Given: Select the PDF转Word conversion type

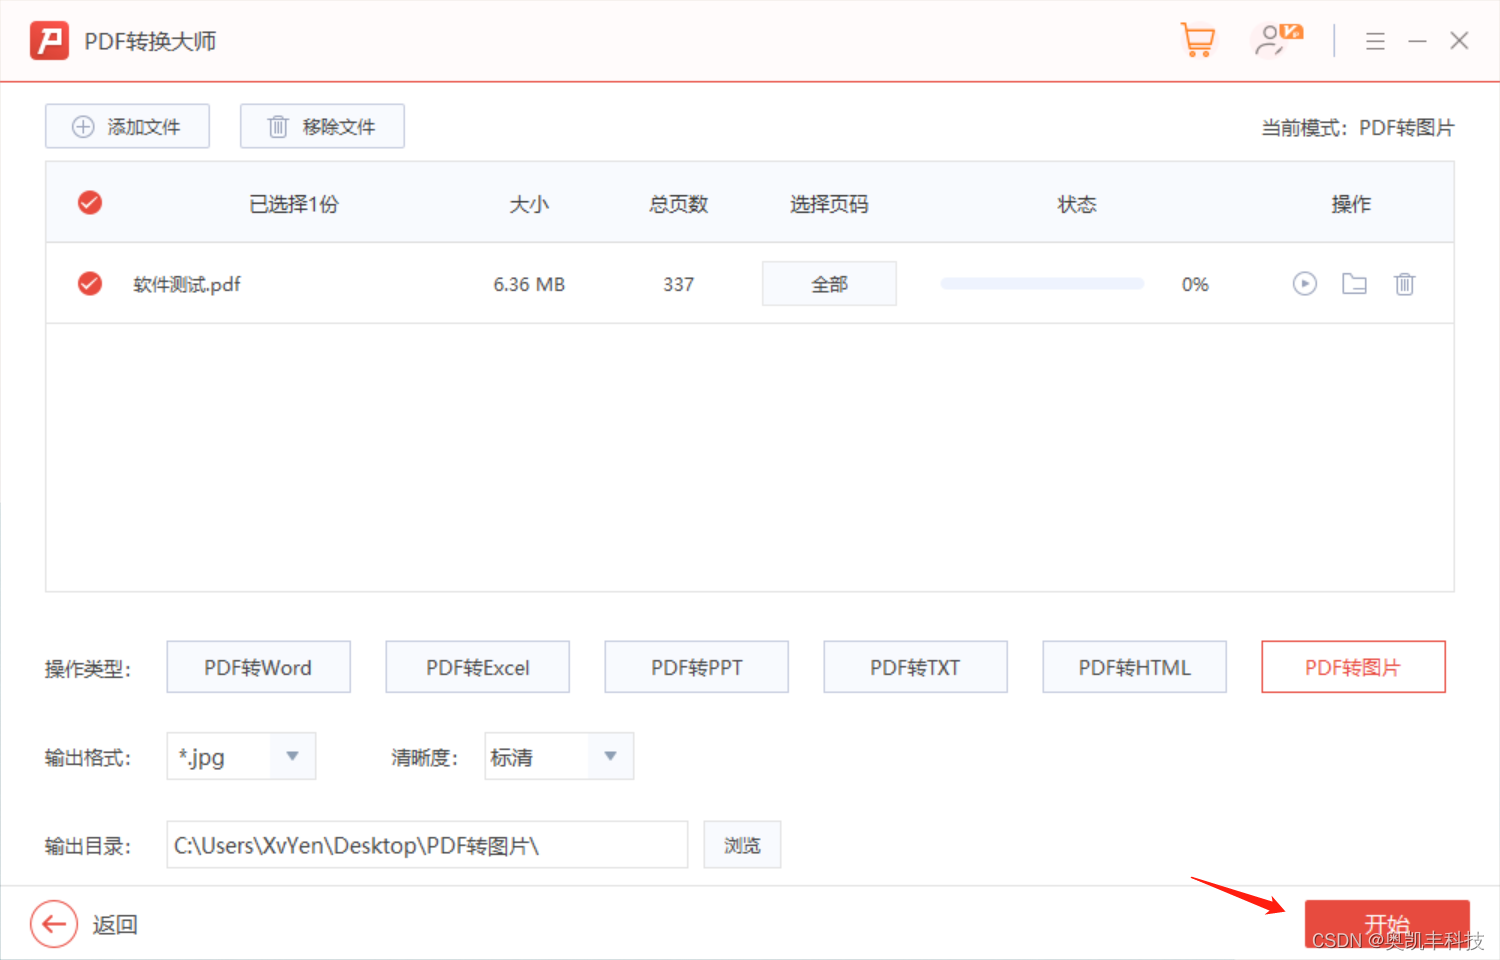Looking at the screenshot, I should pyautogui.click(x=258, y=667).
